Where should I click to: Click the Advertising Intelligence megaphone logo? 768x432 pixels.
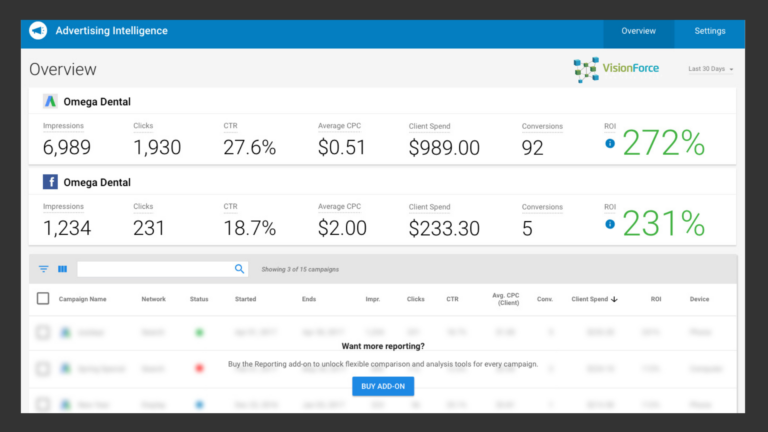[x=38, y=31]
